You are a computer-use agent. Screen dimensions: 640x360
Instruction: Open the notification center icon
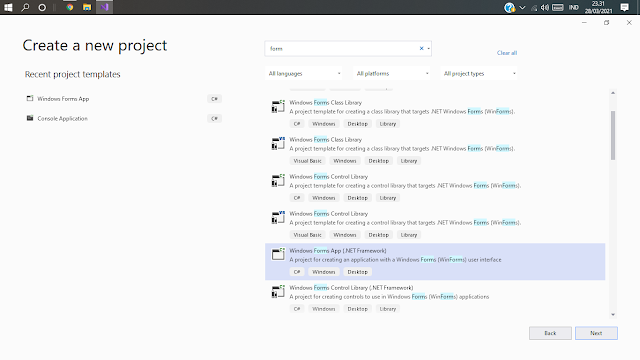pyautogui.click(x=624, y=7)
